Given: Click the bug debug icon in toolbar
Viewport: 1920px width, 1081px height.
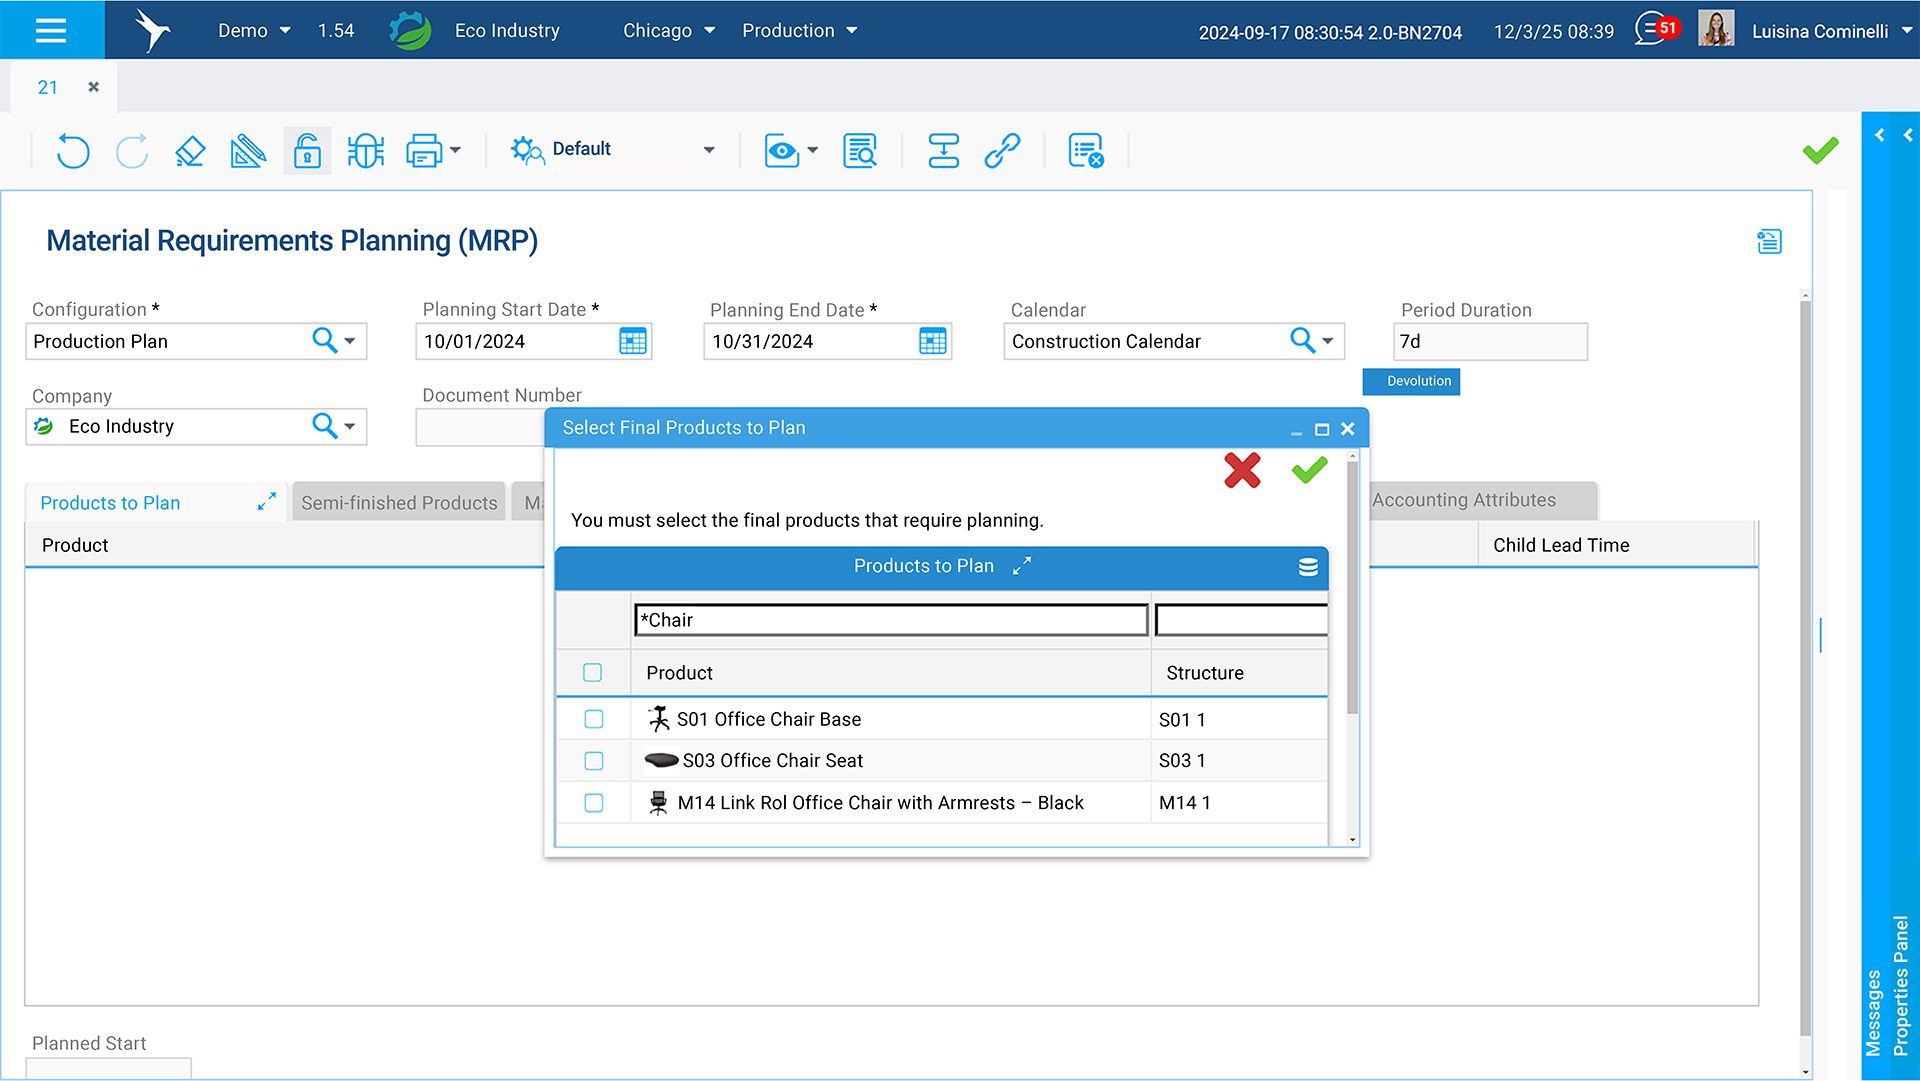Looking at the screenshot, I should tap(365, 151).
